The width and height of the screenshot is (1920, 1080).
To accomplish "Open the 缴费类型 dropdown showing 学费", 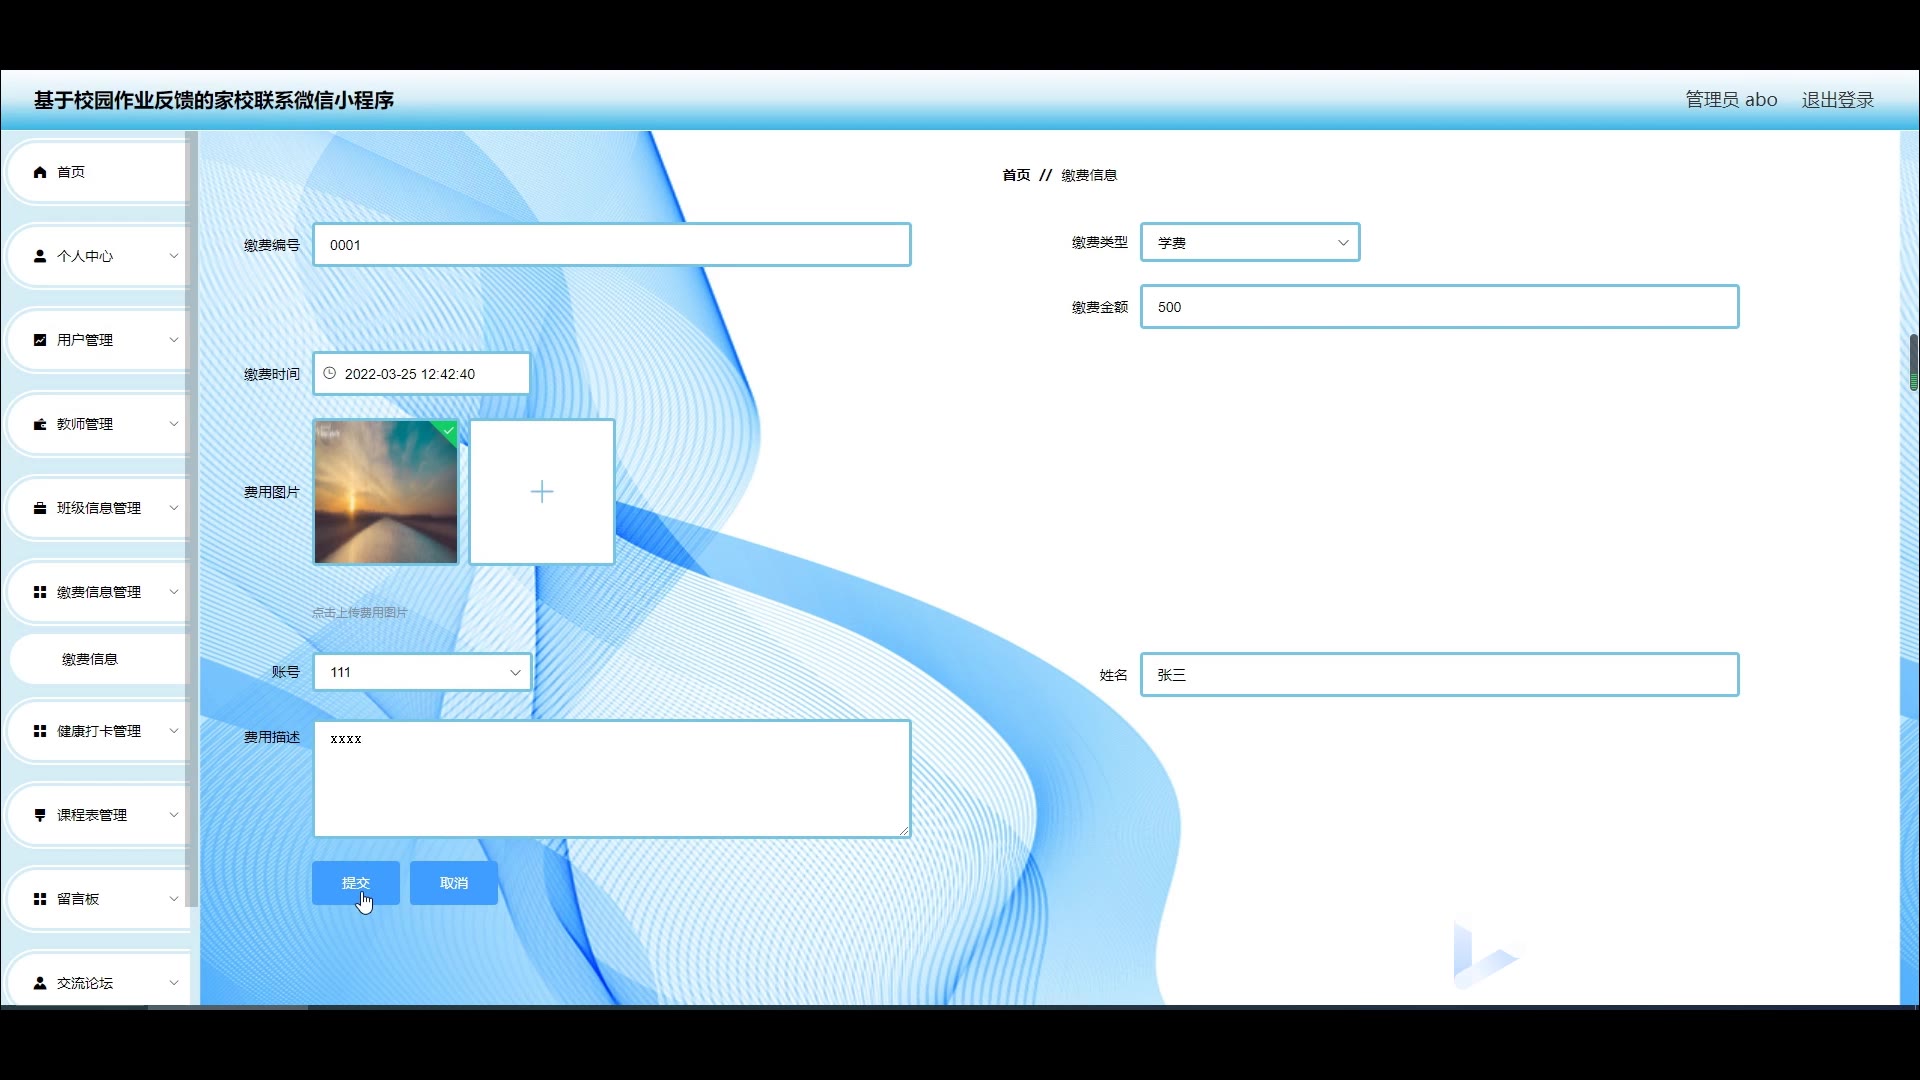I will click(1249, 242).
